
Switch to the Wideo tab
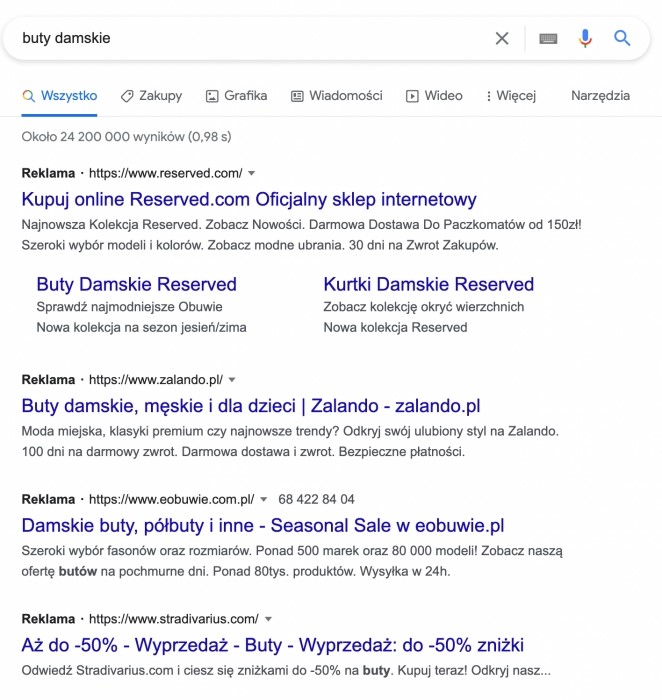434,96
